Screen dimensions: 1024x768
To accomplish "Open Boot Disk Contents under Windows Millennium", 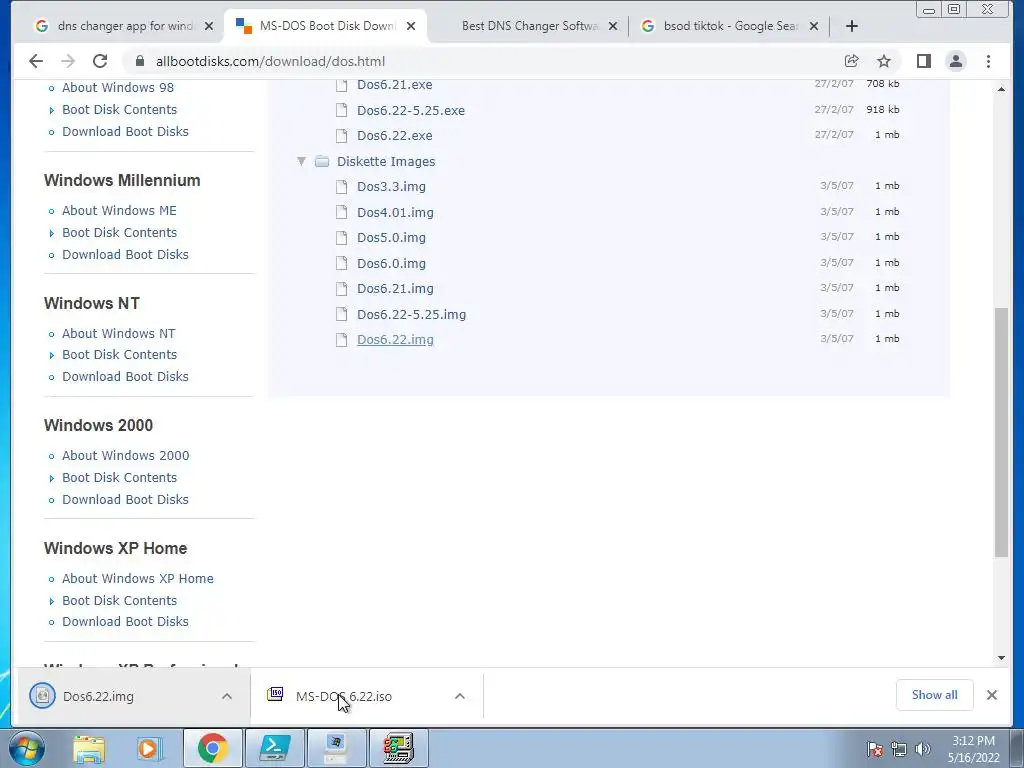I will point(120,232).
